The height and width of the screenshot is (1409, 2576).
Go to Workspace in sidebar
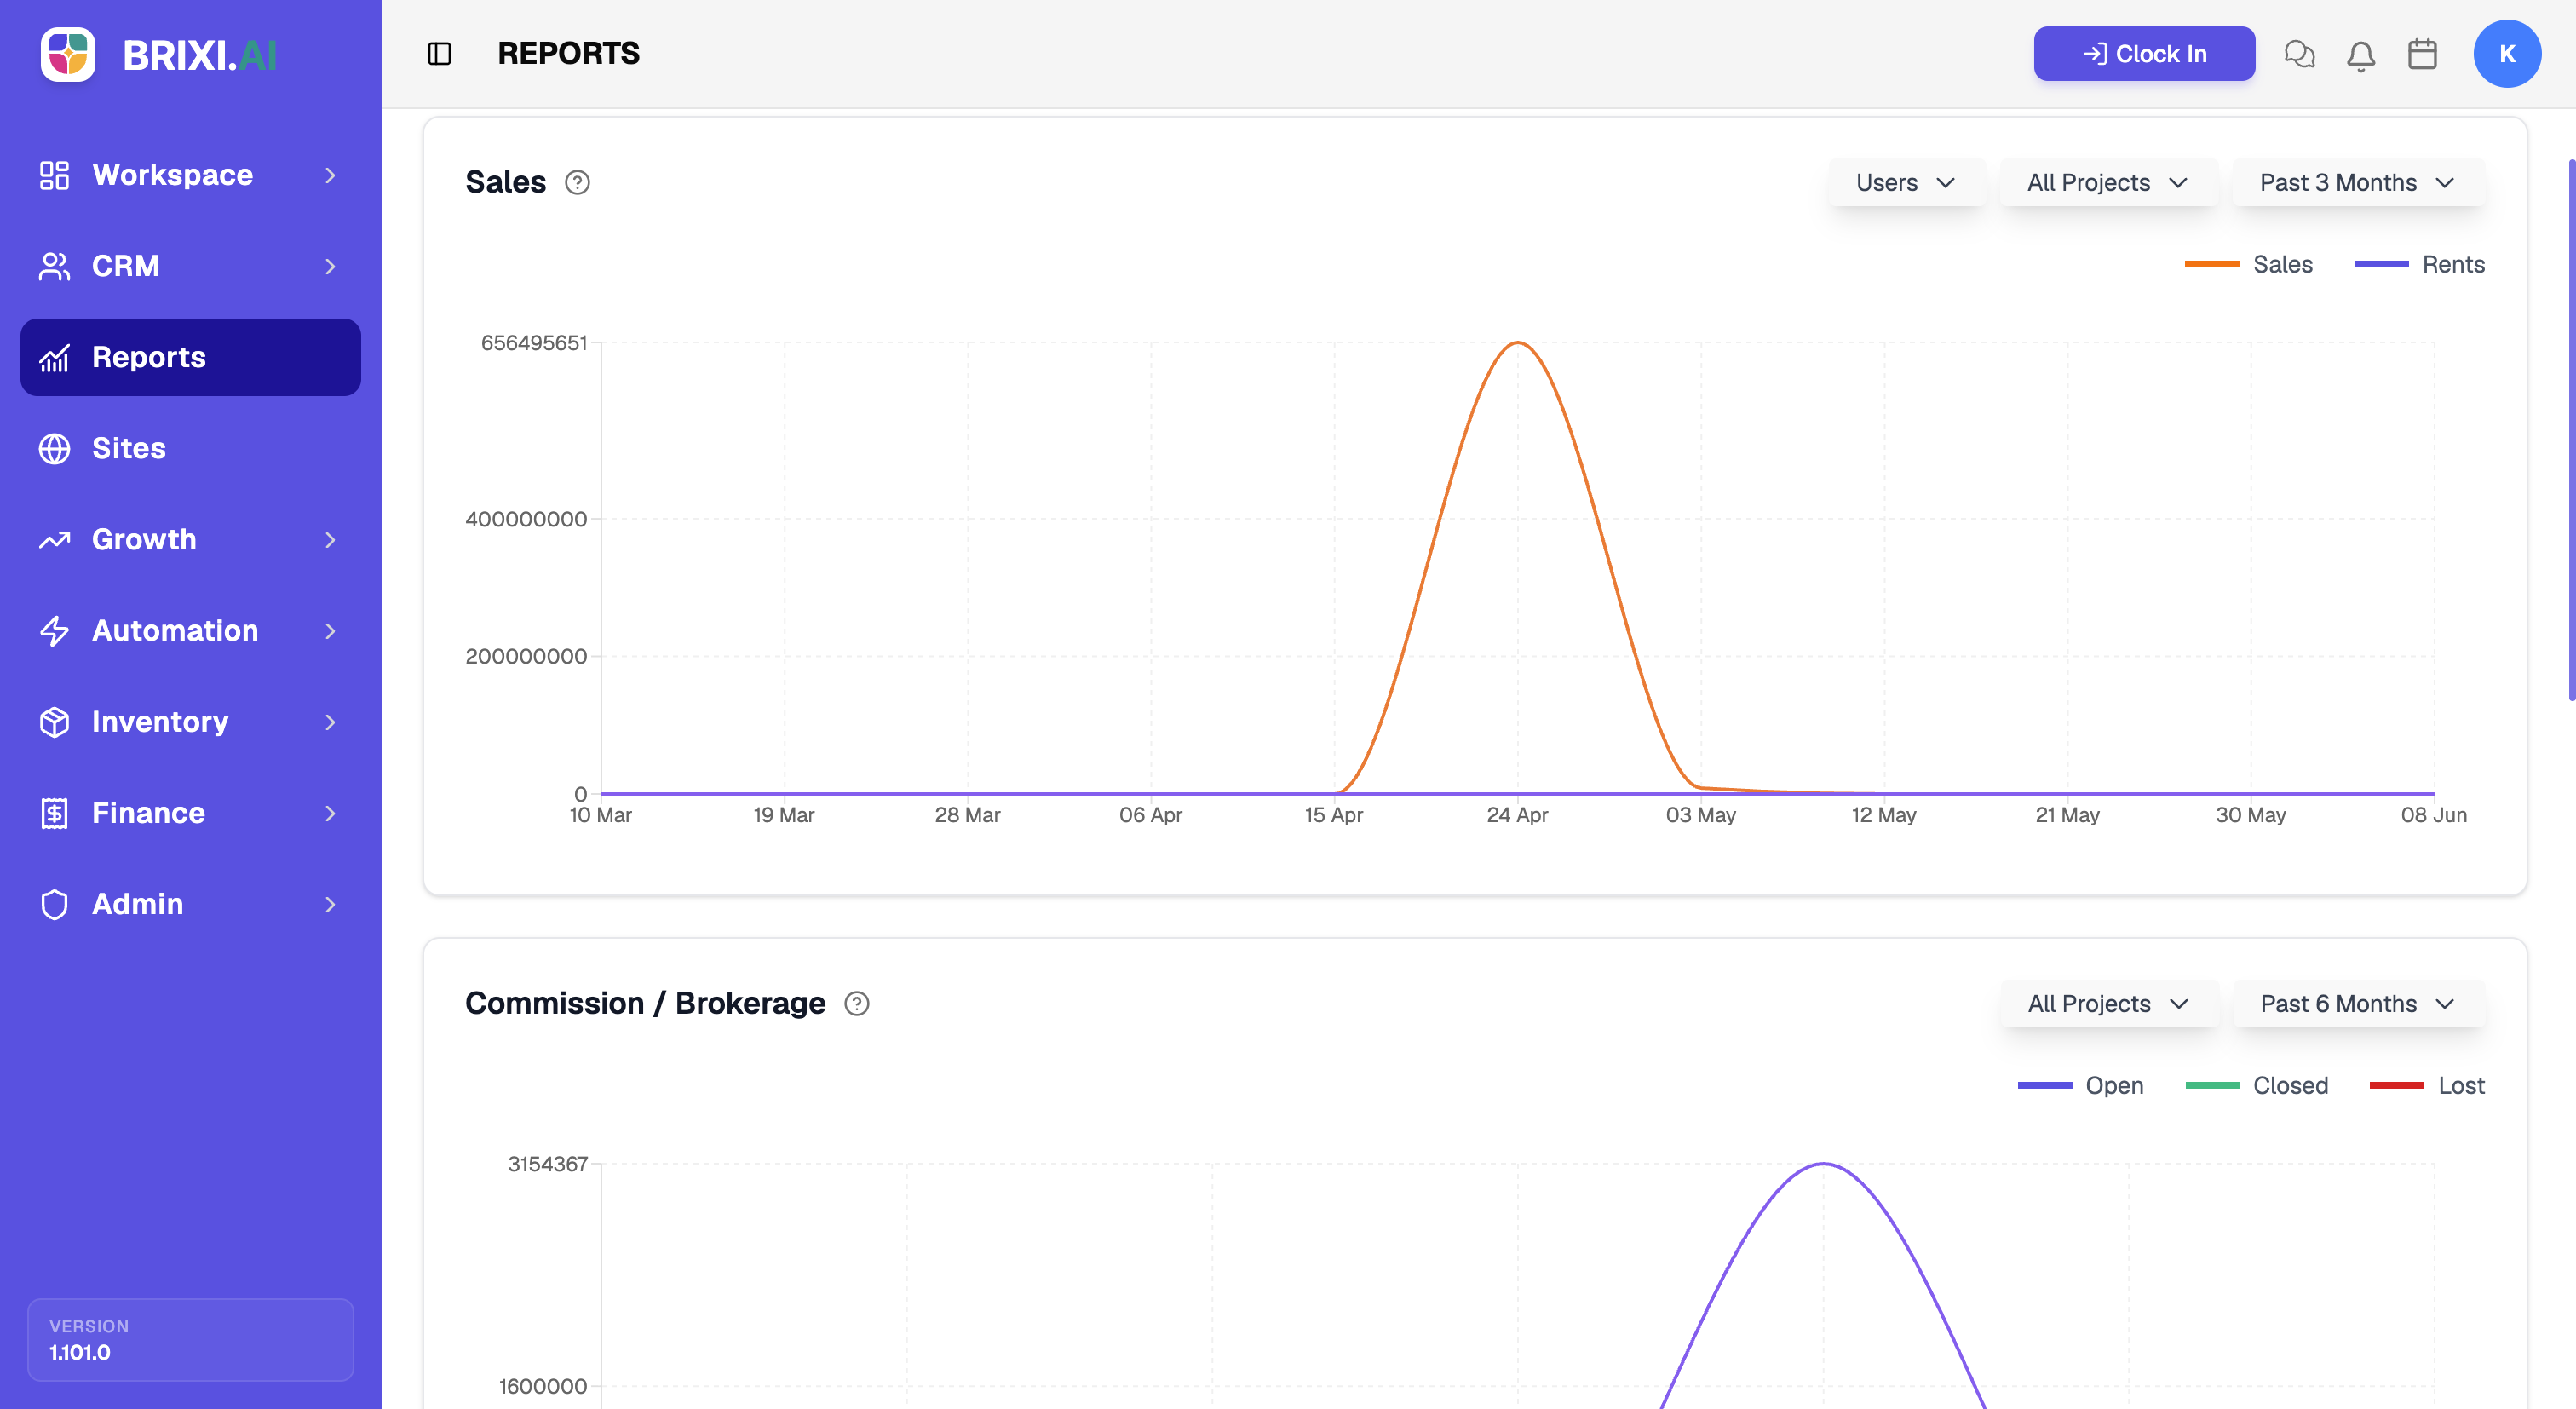190,175
